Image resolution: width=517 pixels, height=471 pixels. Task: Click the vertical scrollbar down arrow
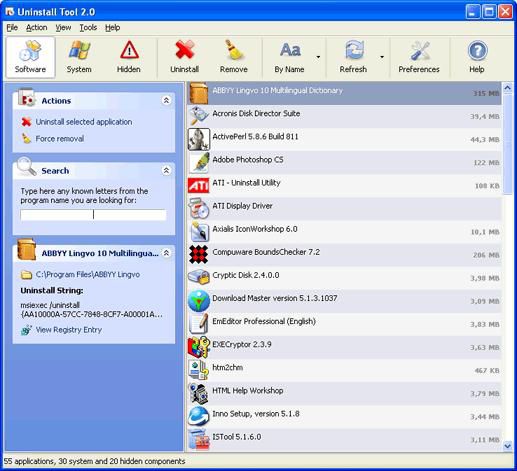(508, 445)
